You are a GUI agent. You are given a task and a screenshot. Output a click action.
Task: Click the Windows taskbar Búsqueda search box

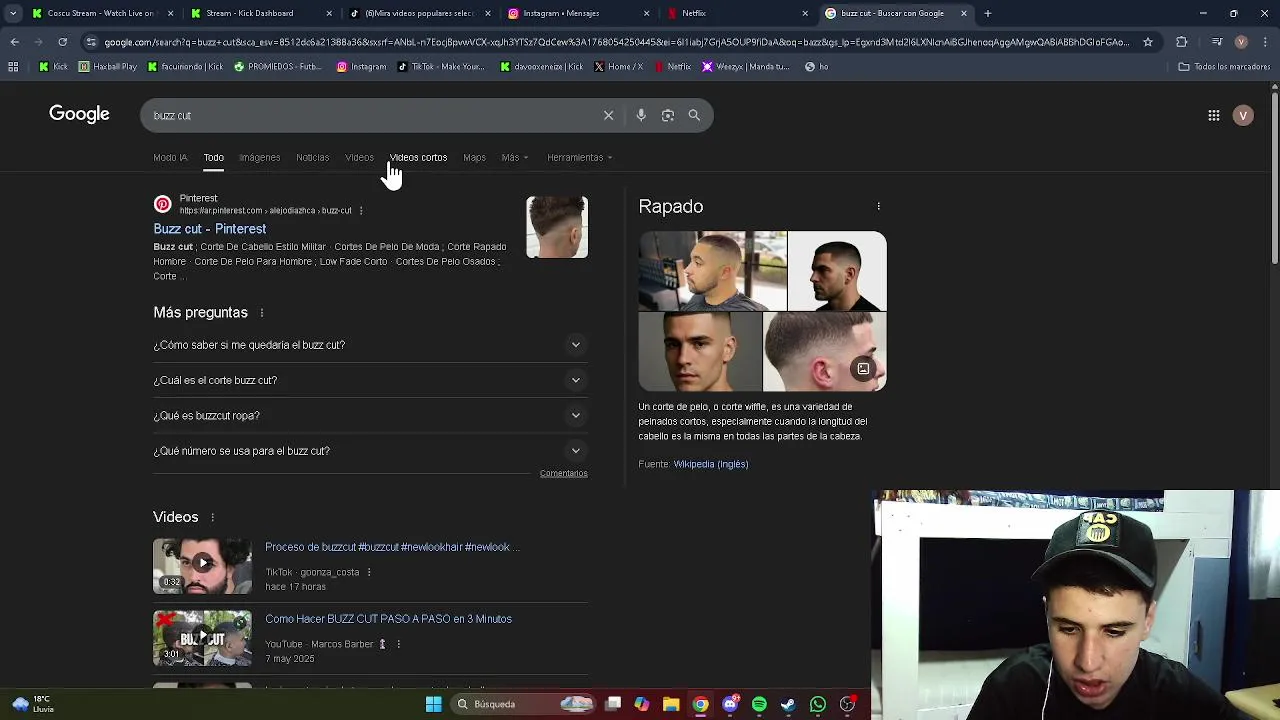click(x=521, y=704)
